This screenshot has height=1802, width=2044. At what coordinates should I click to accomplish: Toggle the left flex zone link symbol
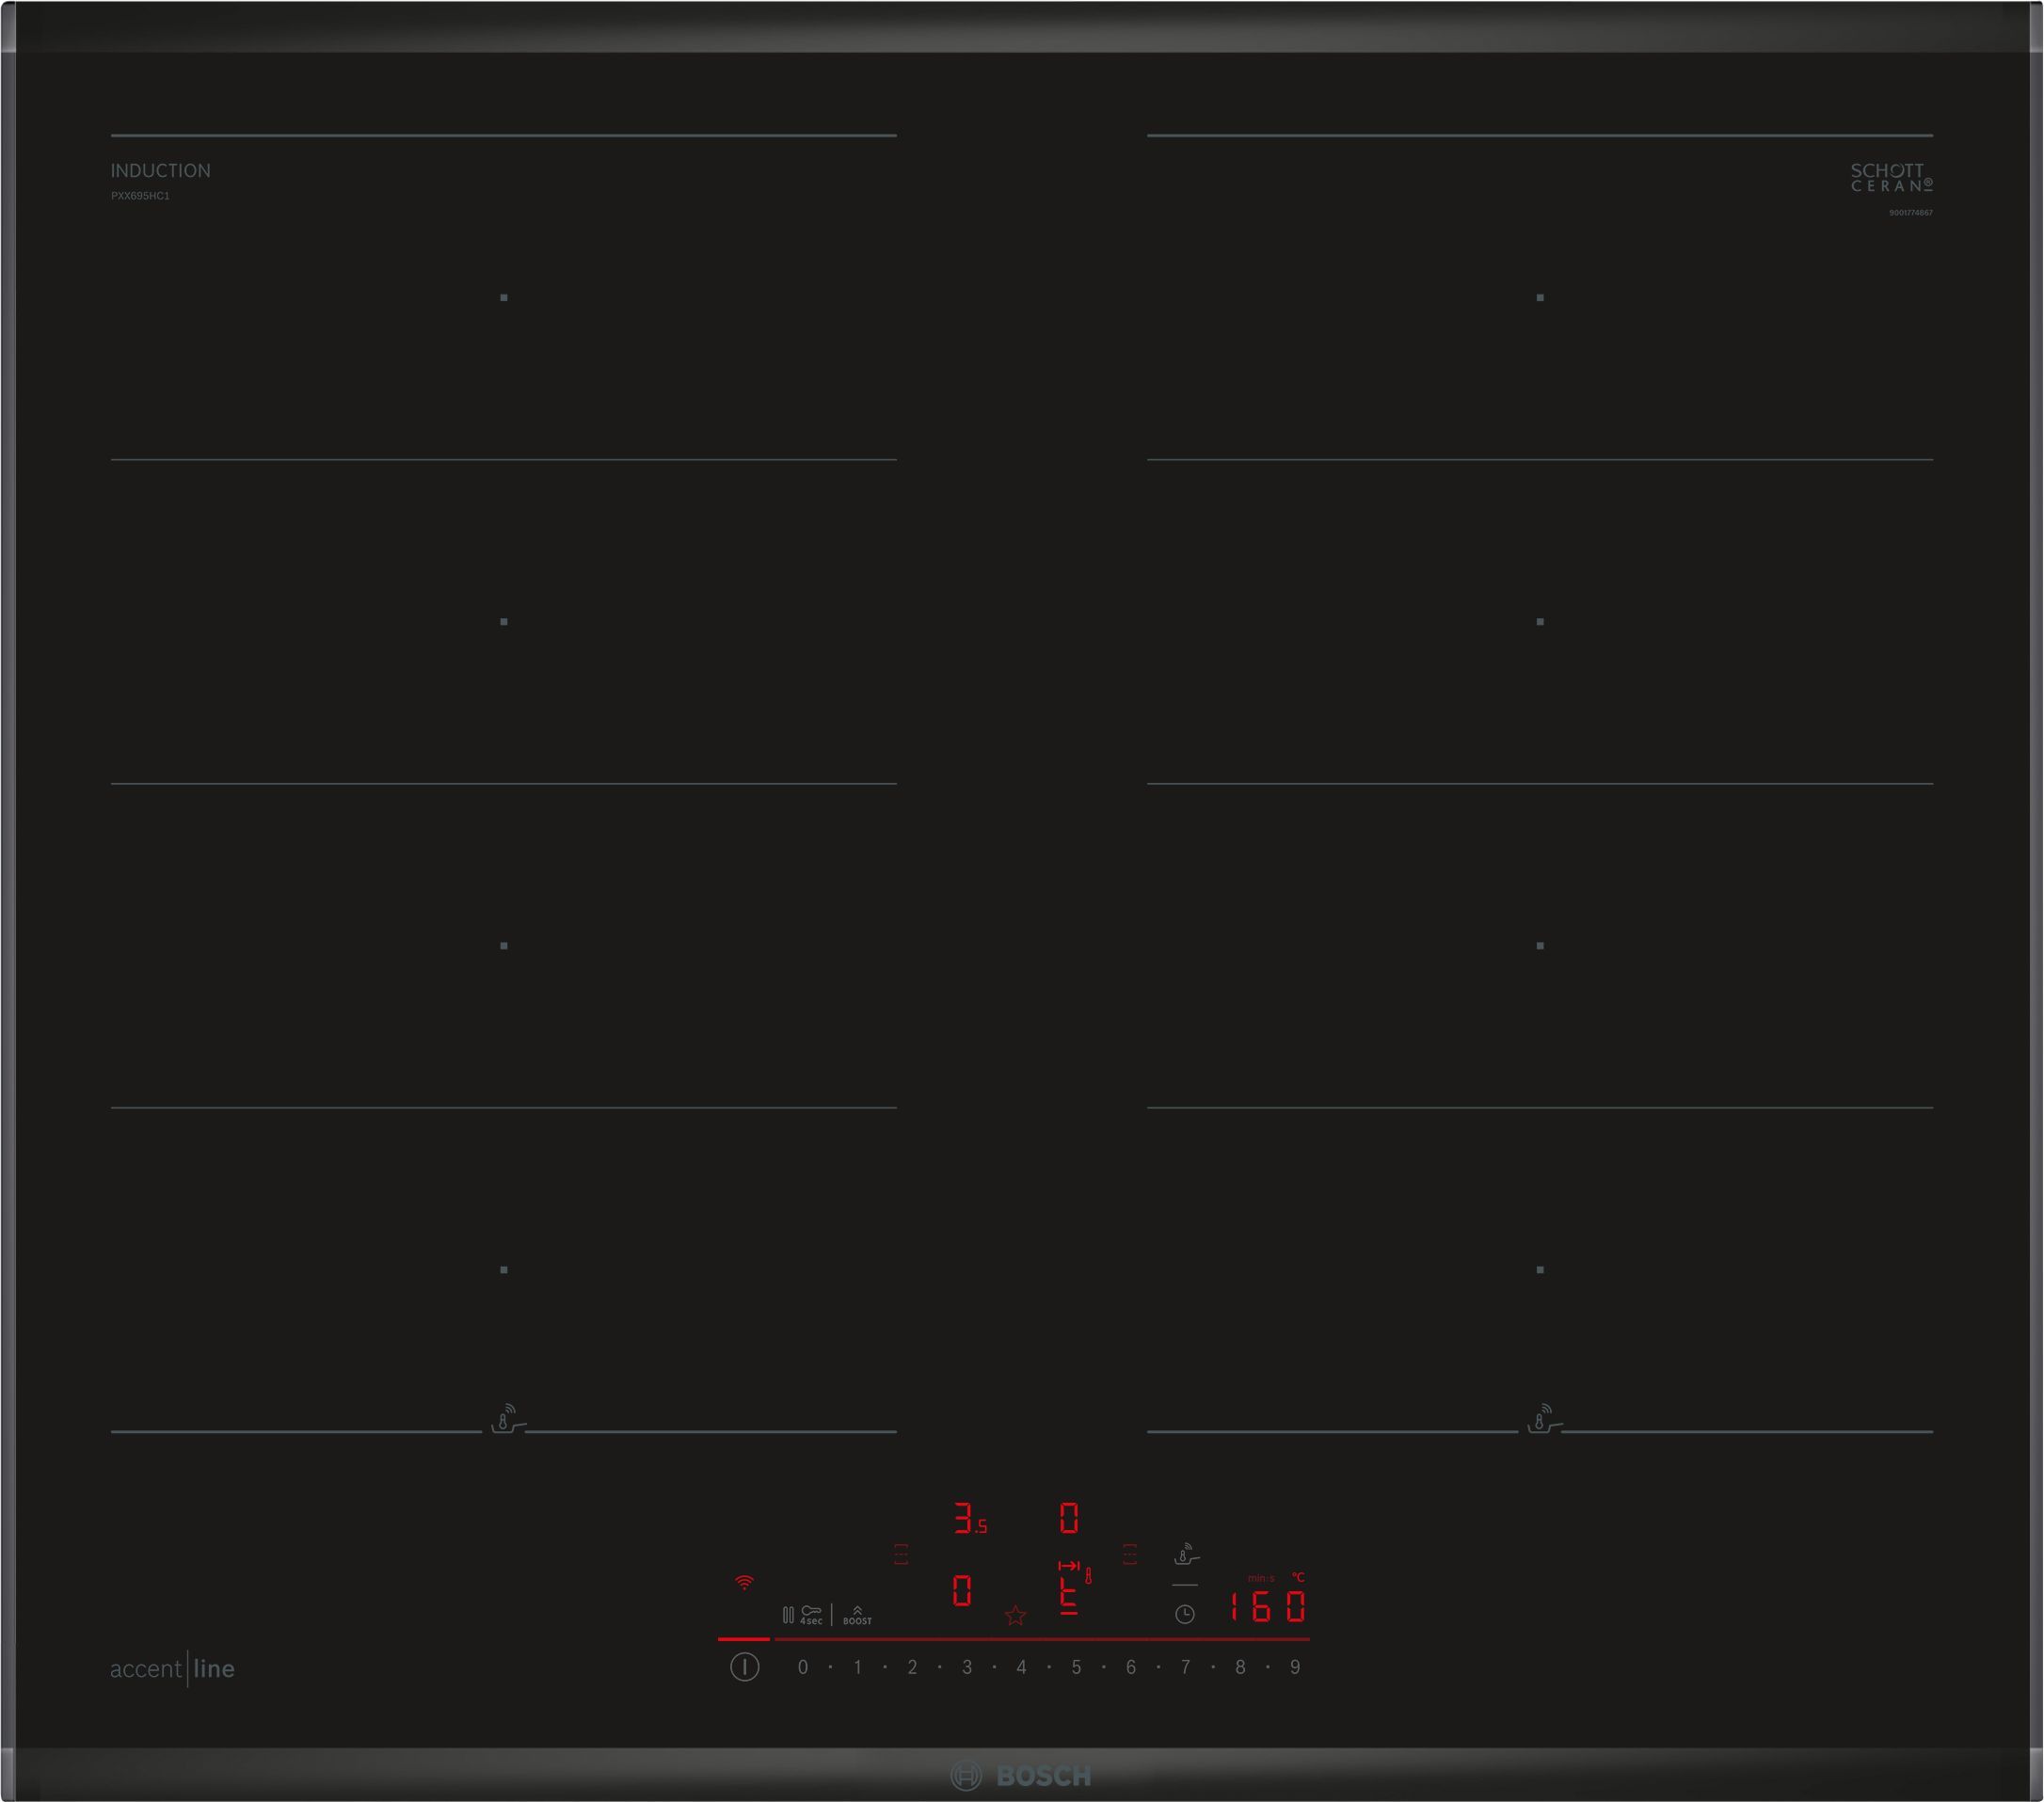(x=901, y=1554)
